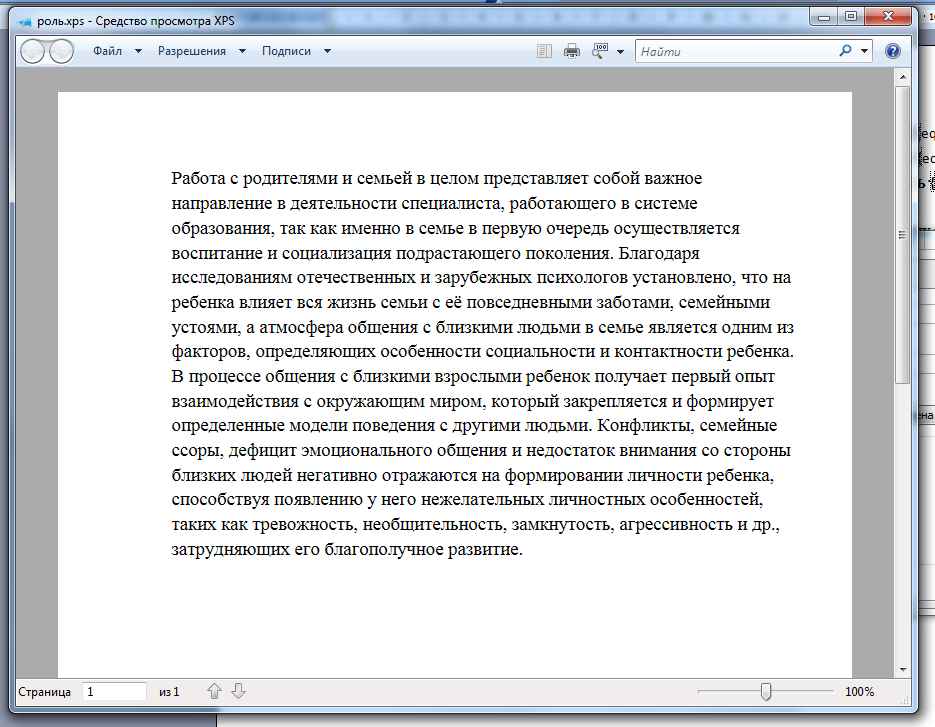Click the vertical scrollbar thumb

[x=902, y=234]
